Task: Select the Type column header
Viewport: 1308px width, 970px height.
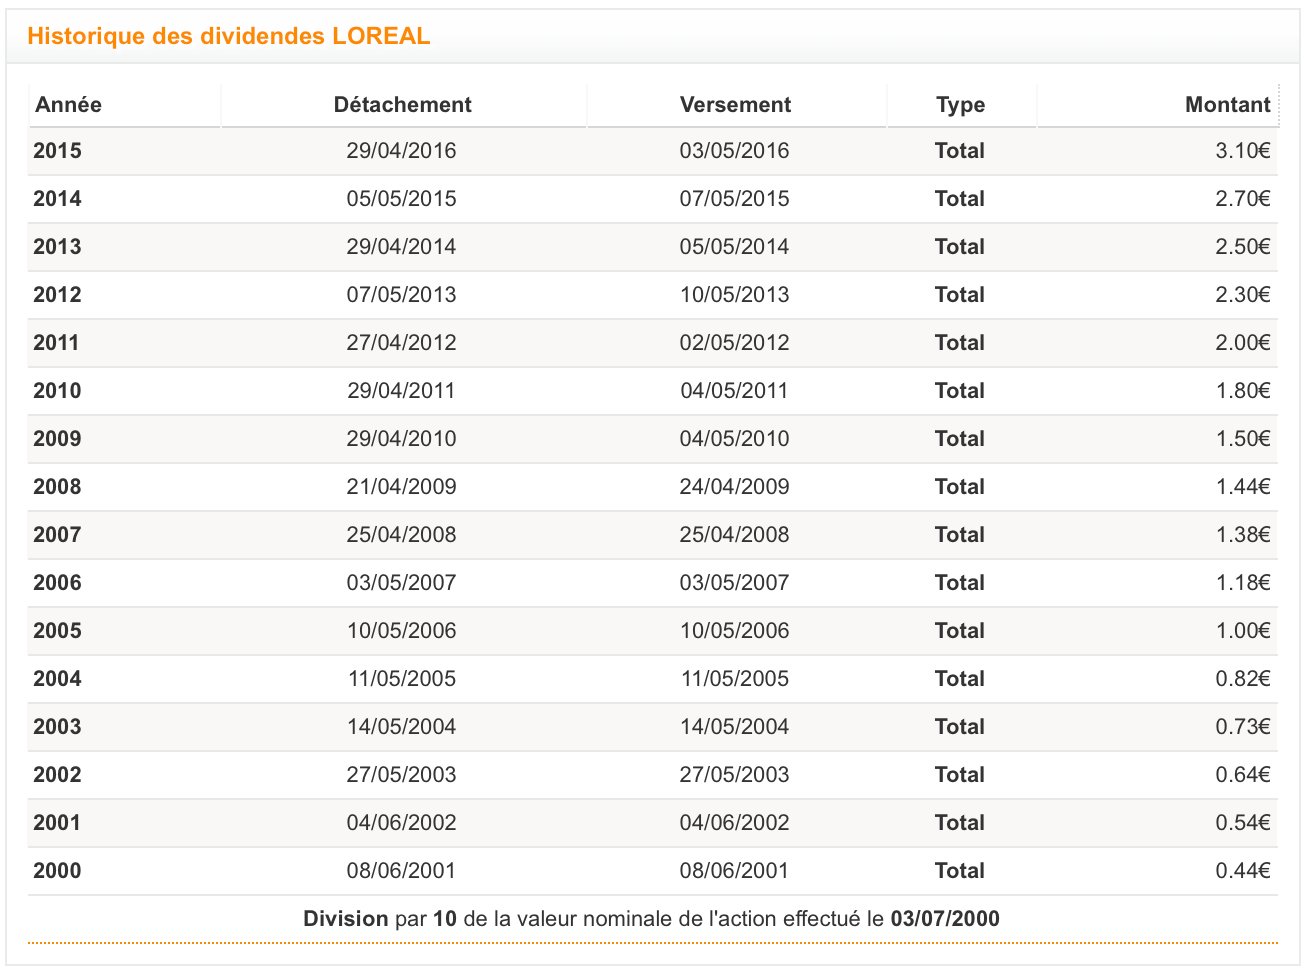Action: pos(960,105)
